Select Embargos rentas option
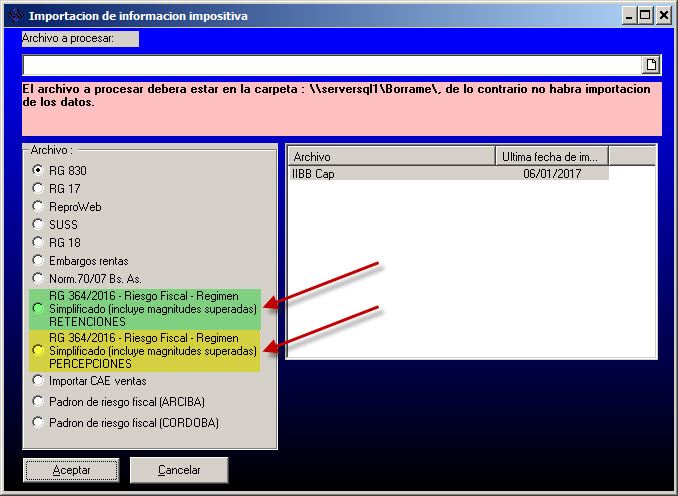This screenshot has width=678, height=496. click(39, 260)
